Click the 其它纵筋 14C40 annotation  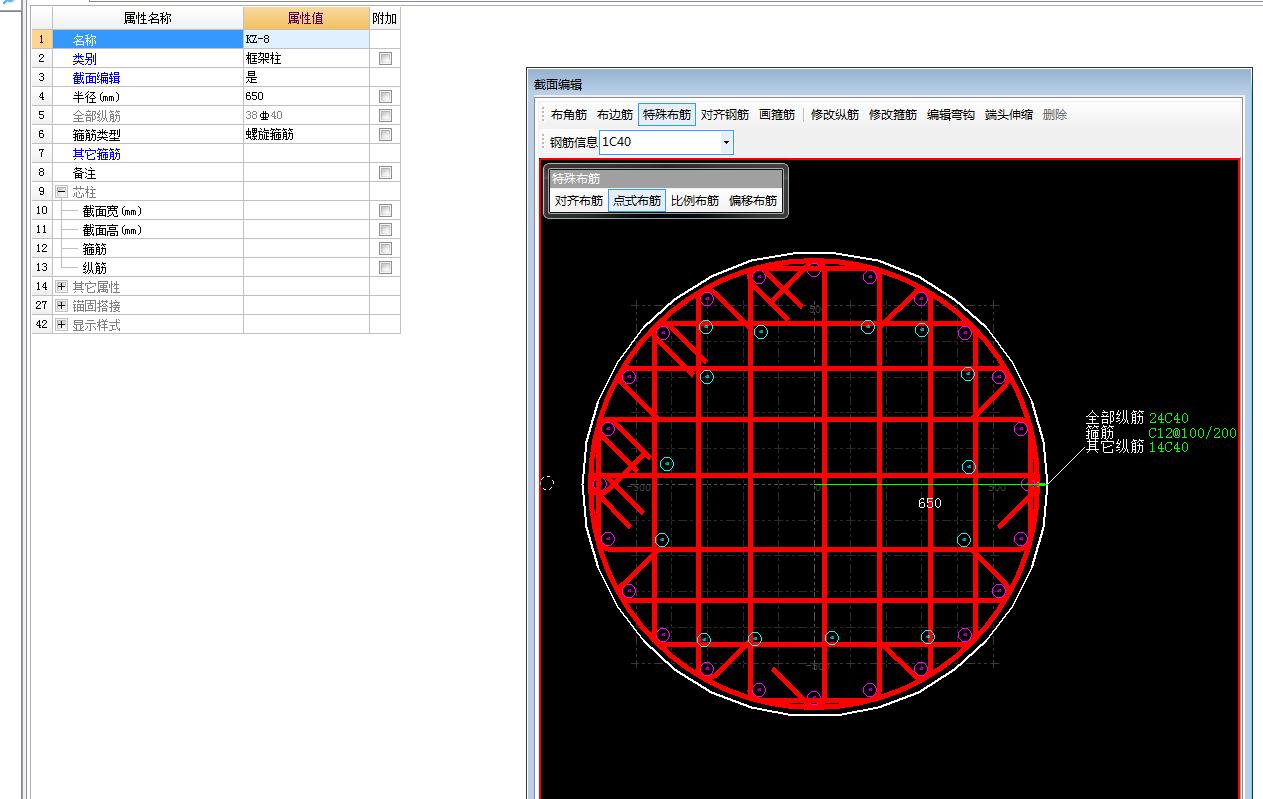point(1137,447)
